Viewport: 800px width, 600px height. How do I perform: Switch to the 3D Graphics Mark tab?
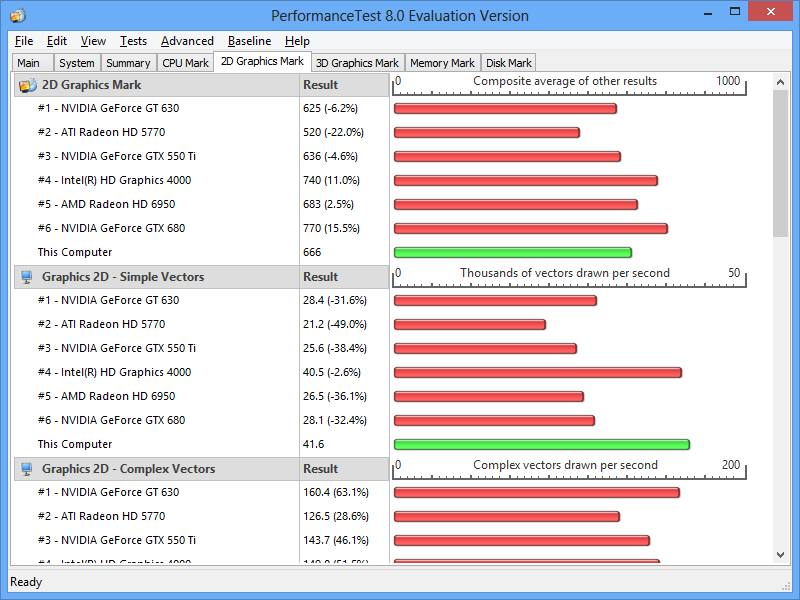tap(357, 63)
